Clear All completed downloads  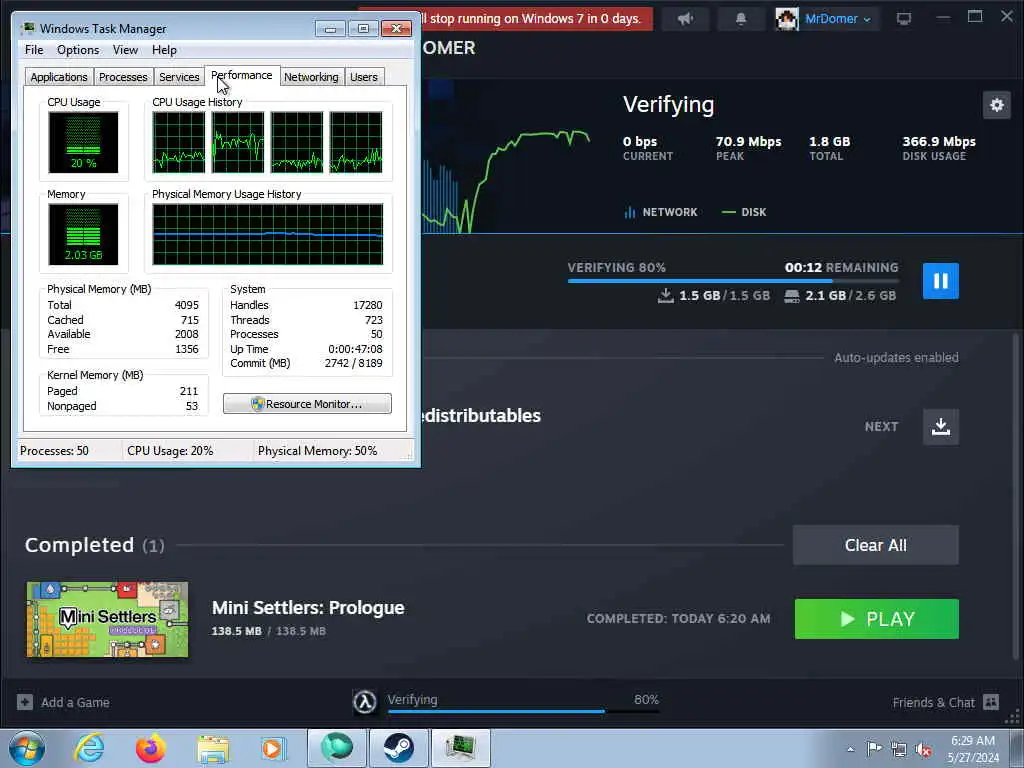876,545
